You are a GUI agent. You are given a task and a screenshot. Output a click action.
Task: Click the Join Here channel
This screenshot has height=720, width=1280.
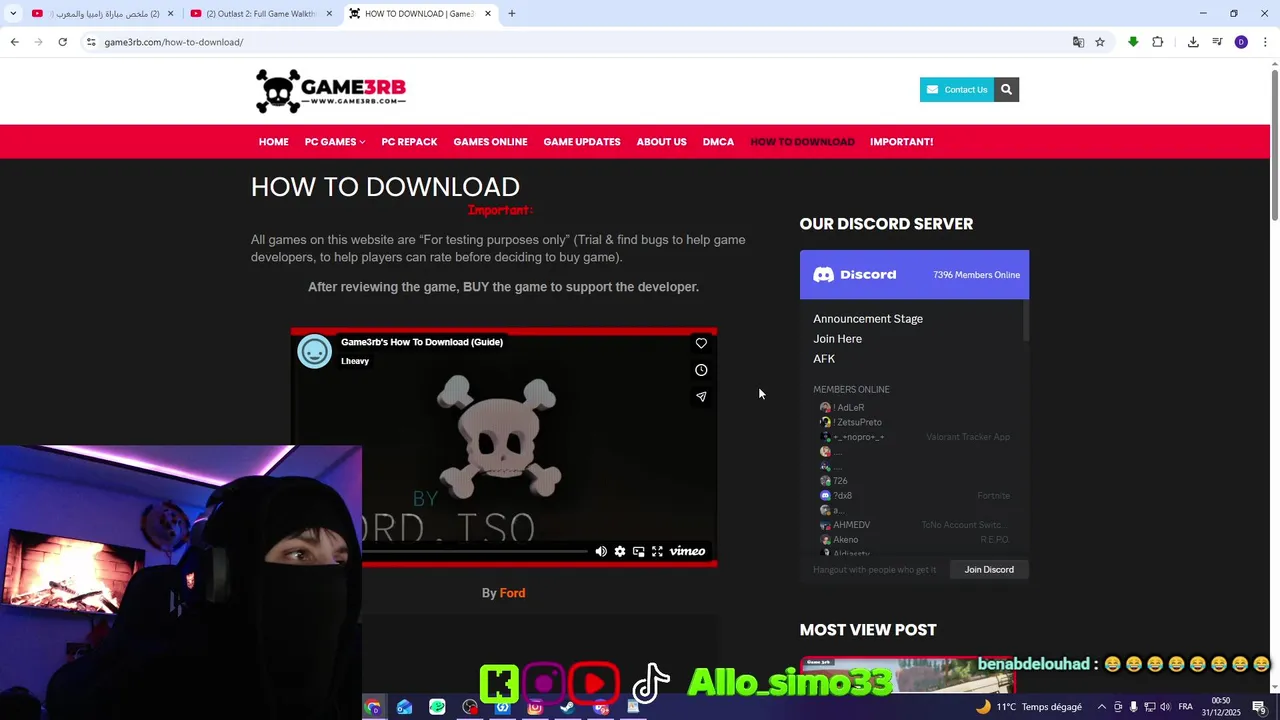(837, 339)
